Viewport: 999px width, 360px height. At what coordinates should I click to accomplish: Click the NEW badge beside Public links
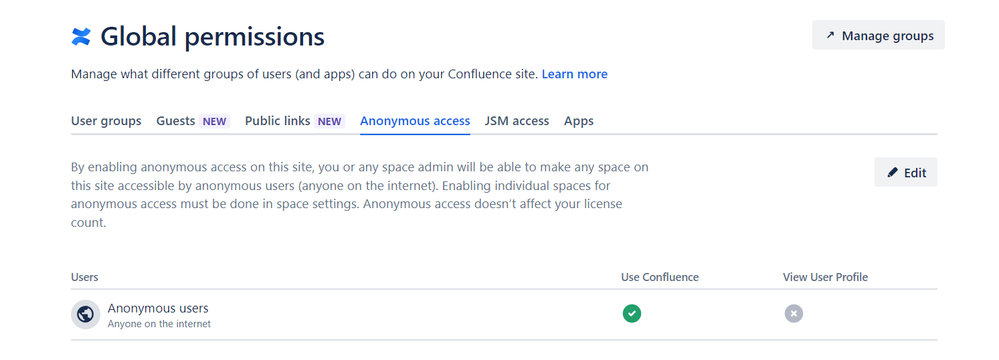click(x=329, y=121)
